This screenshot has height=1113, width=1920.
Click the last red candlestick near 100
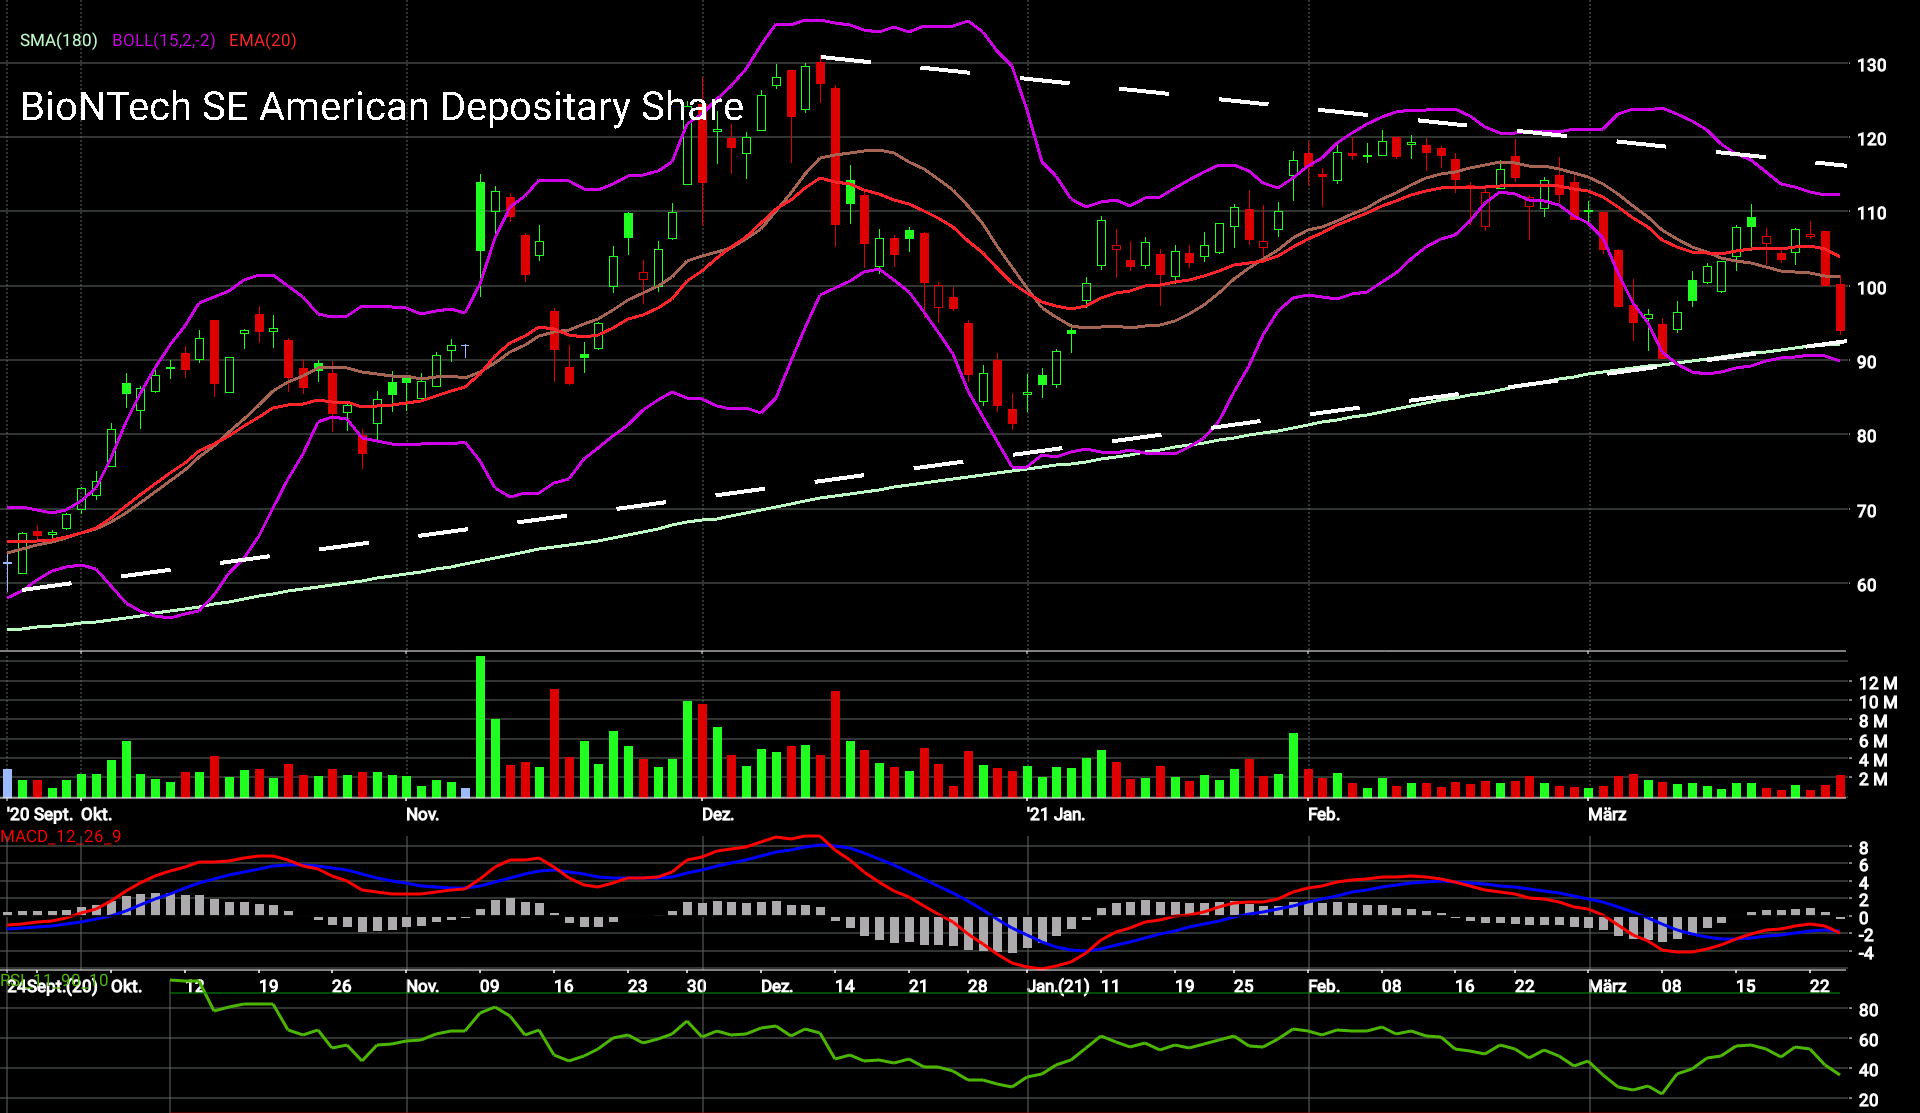(1840, 307)
